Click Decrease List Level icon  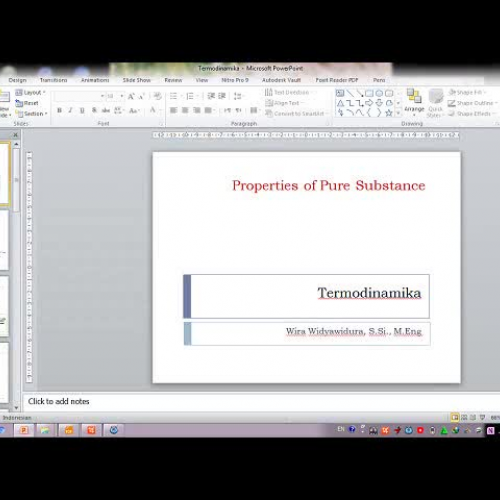pos(211,96)
